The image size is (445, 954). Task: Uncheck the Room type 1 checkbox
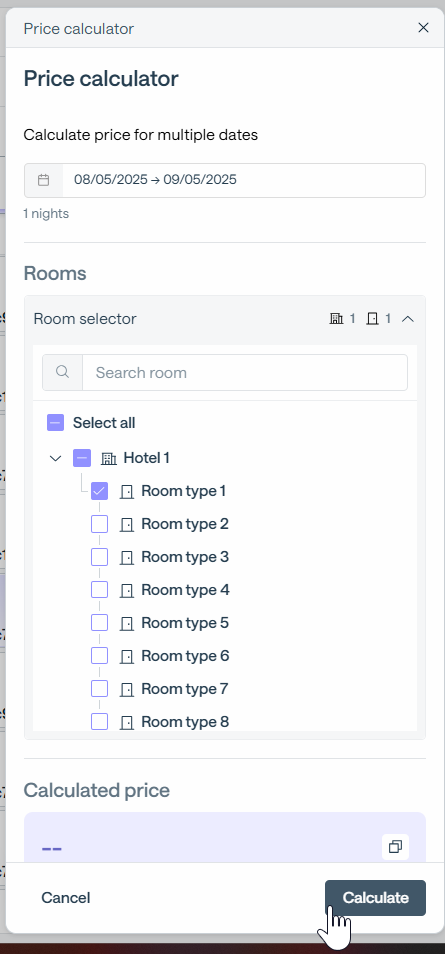coord(100,491)
